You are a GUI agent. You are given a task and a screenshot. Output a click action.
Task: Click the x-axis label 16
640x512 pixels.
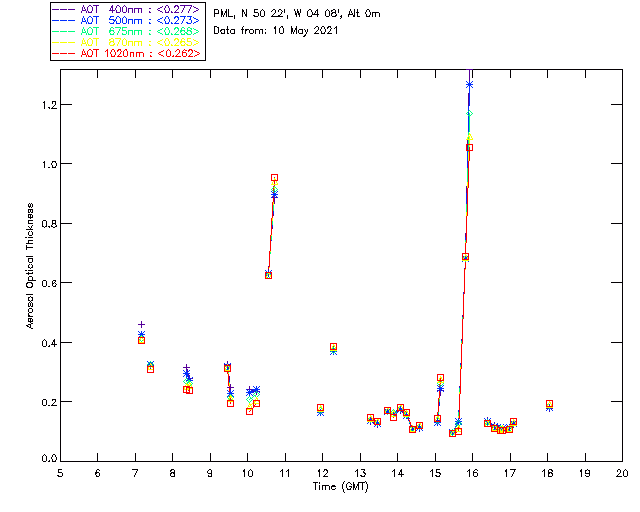pyautogui.click(x=472, y=473)
